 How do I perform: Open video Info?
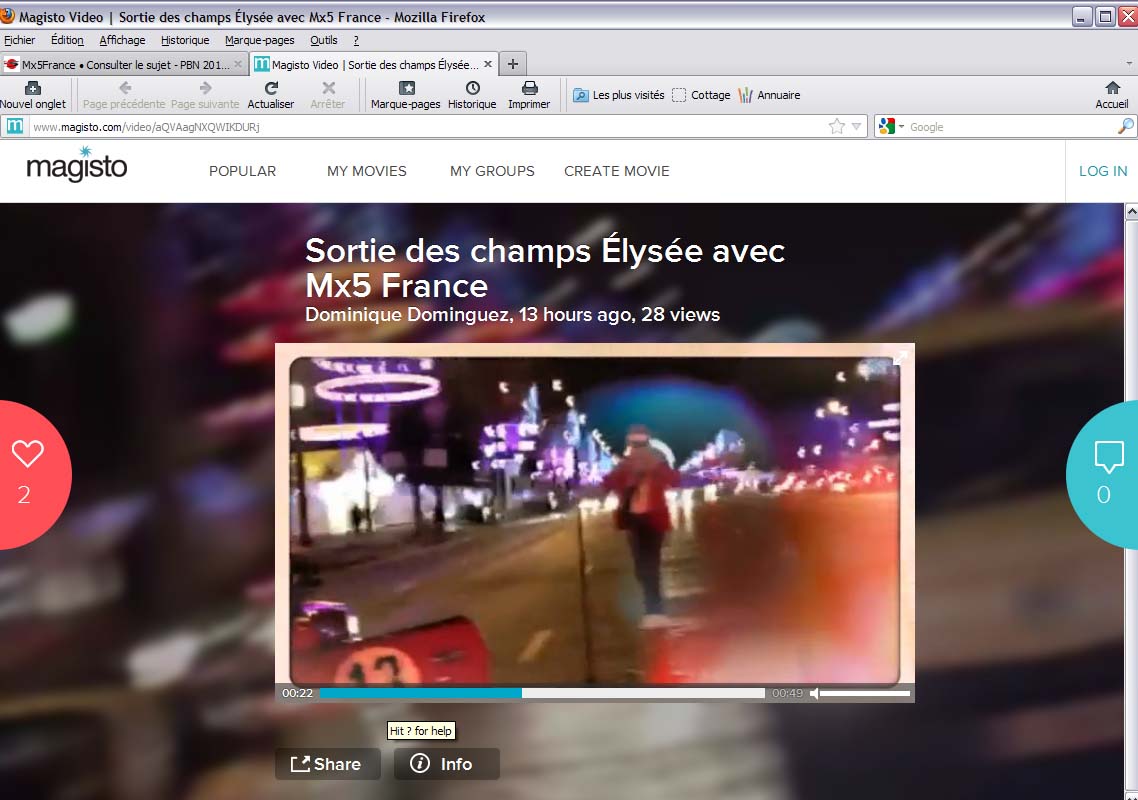[x=446, y=764]
